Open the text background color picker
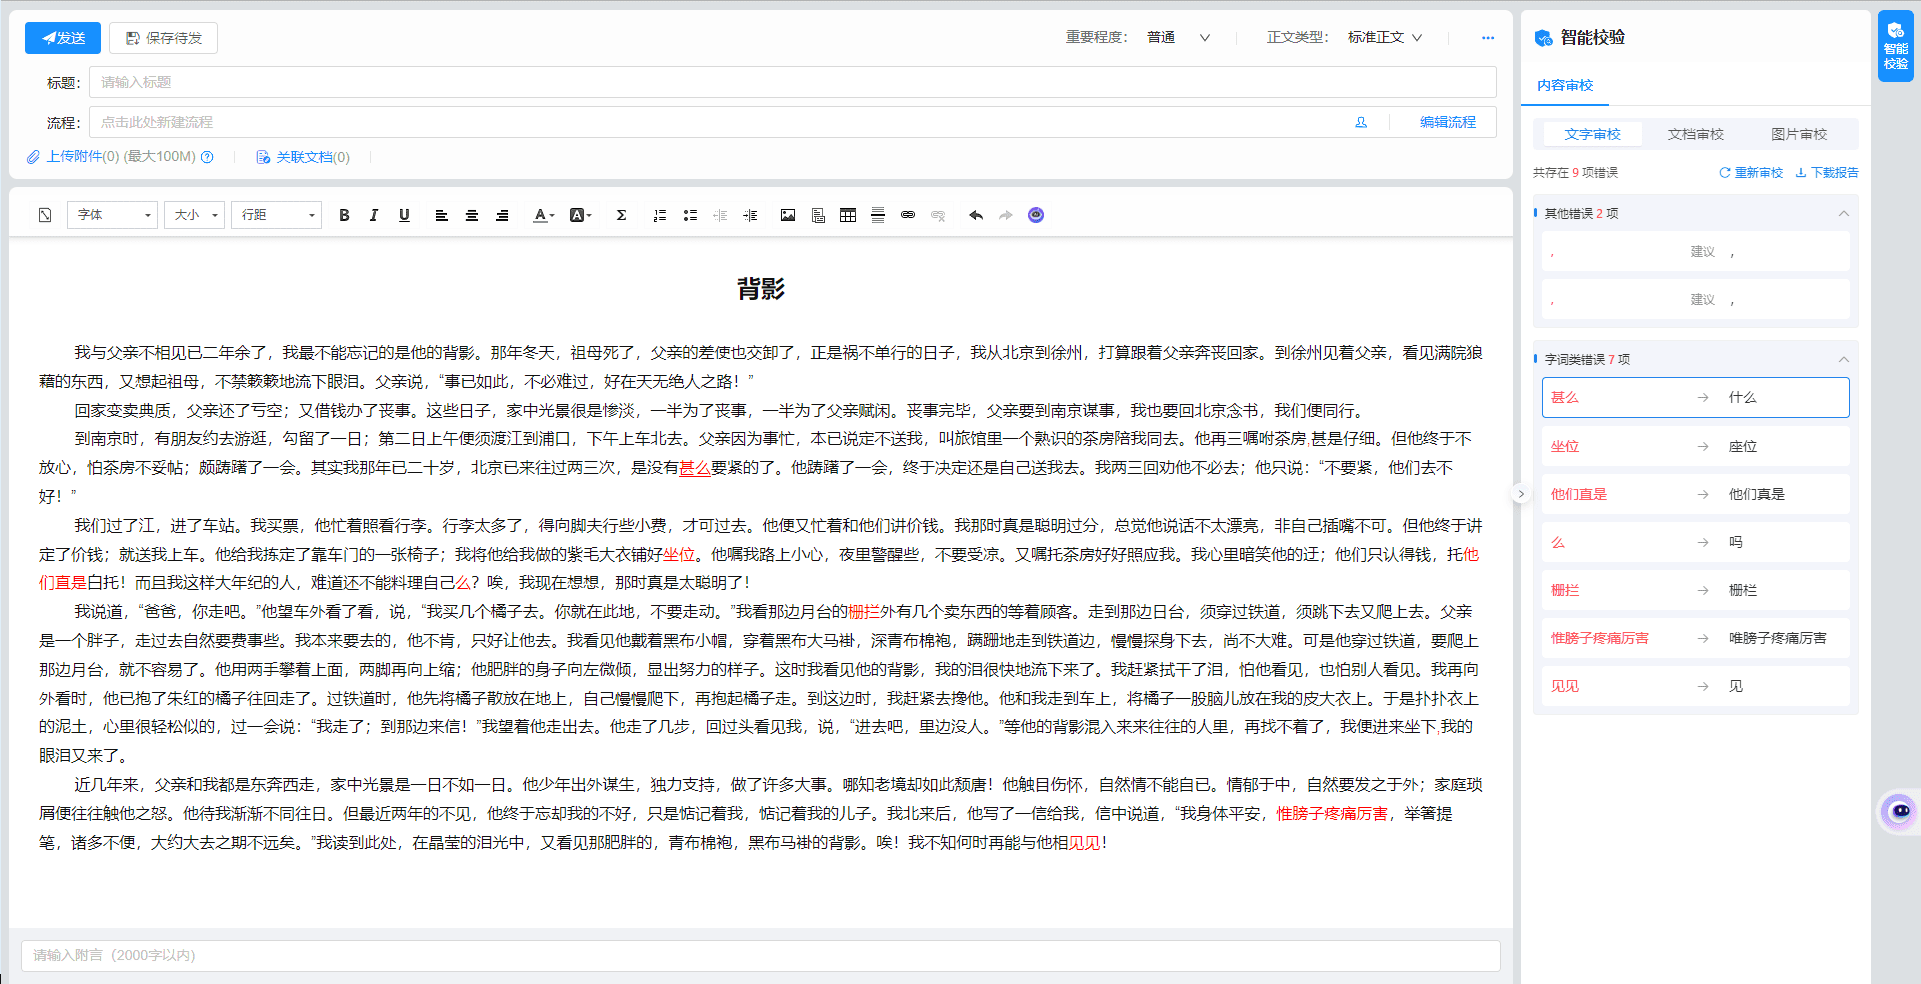This screenshot has height=984, width=1921. pos(580,215)
